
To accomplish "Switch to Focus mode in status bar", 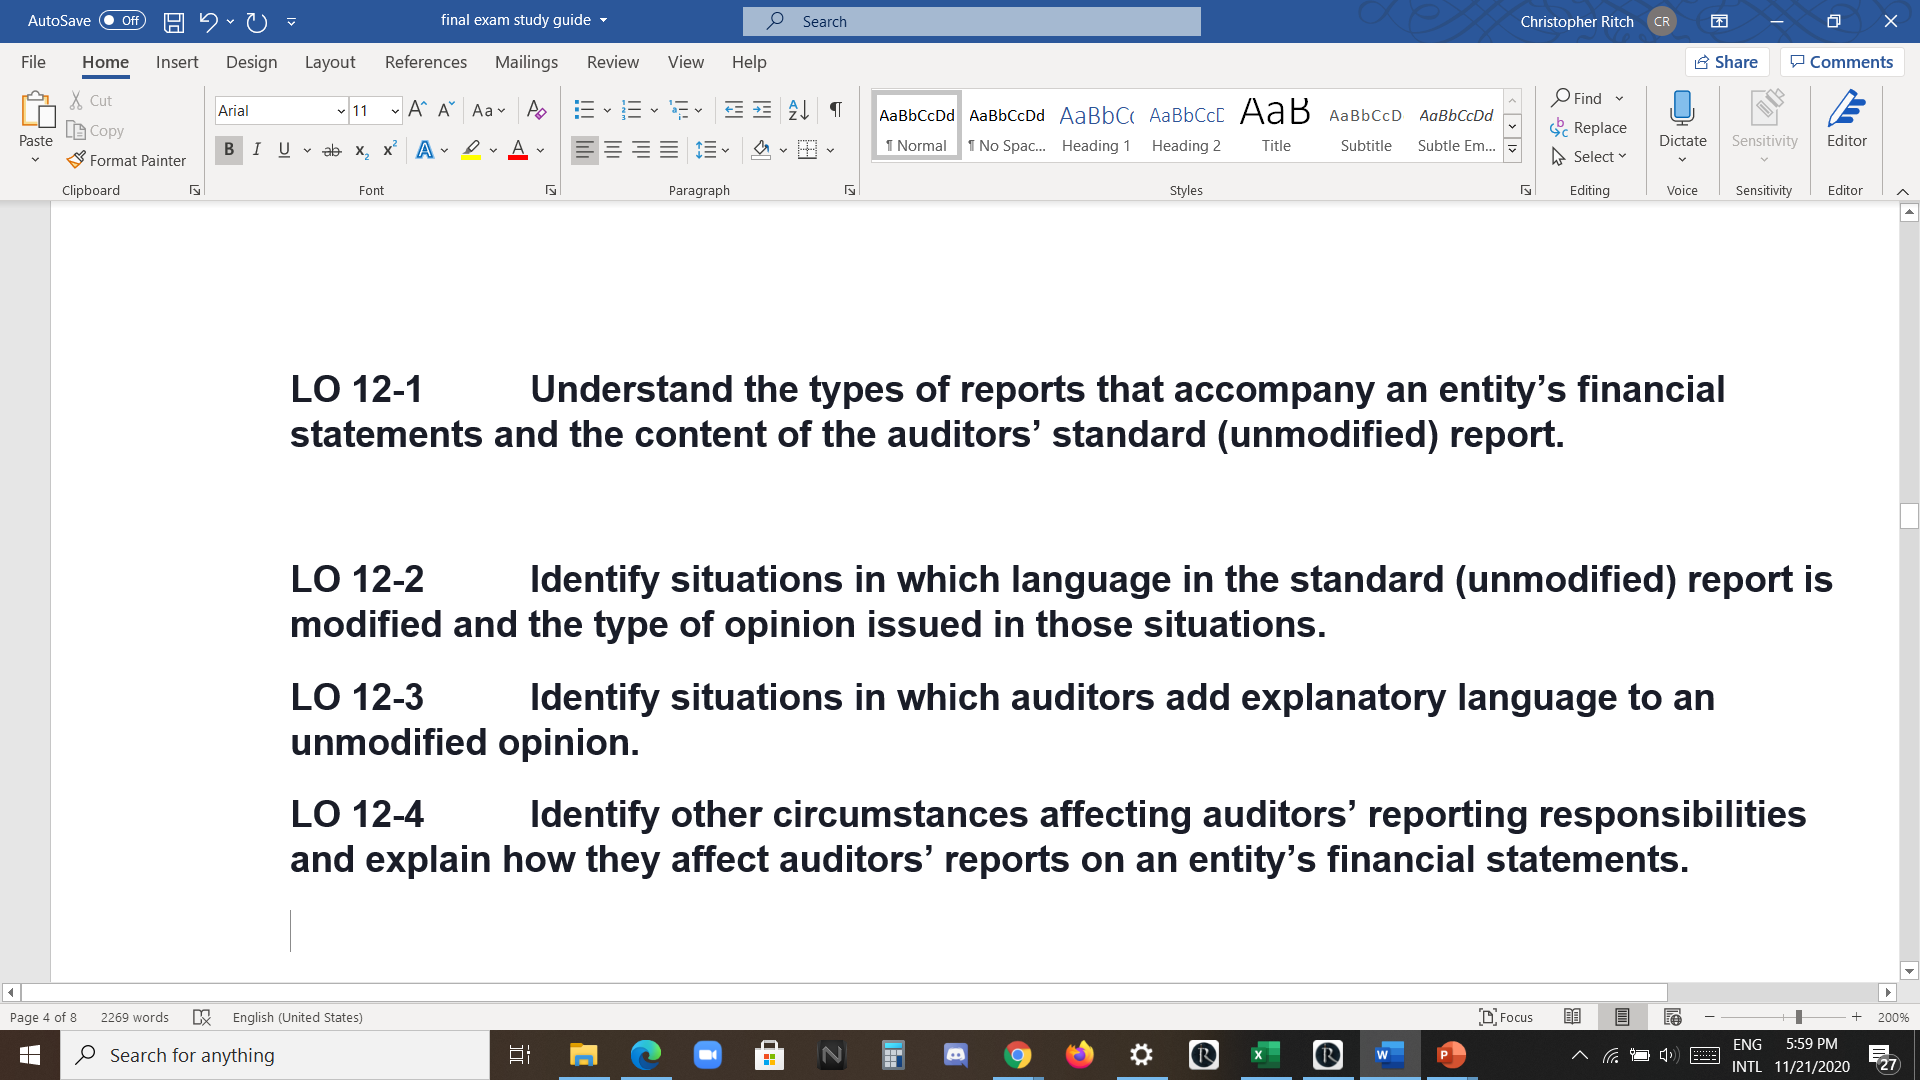I will click(1505, 1017).
